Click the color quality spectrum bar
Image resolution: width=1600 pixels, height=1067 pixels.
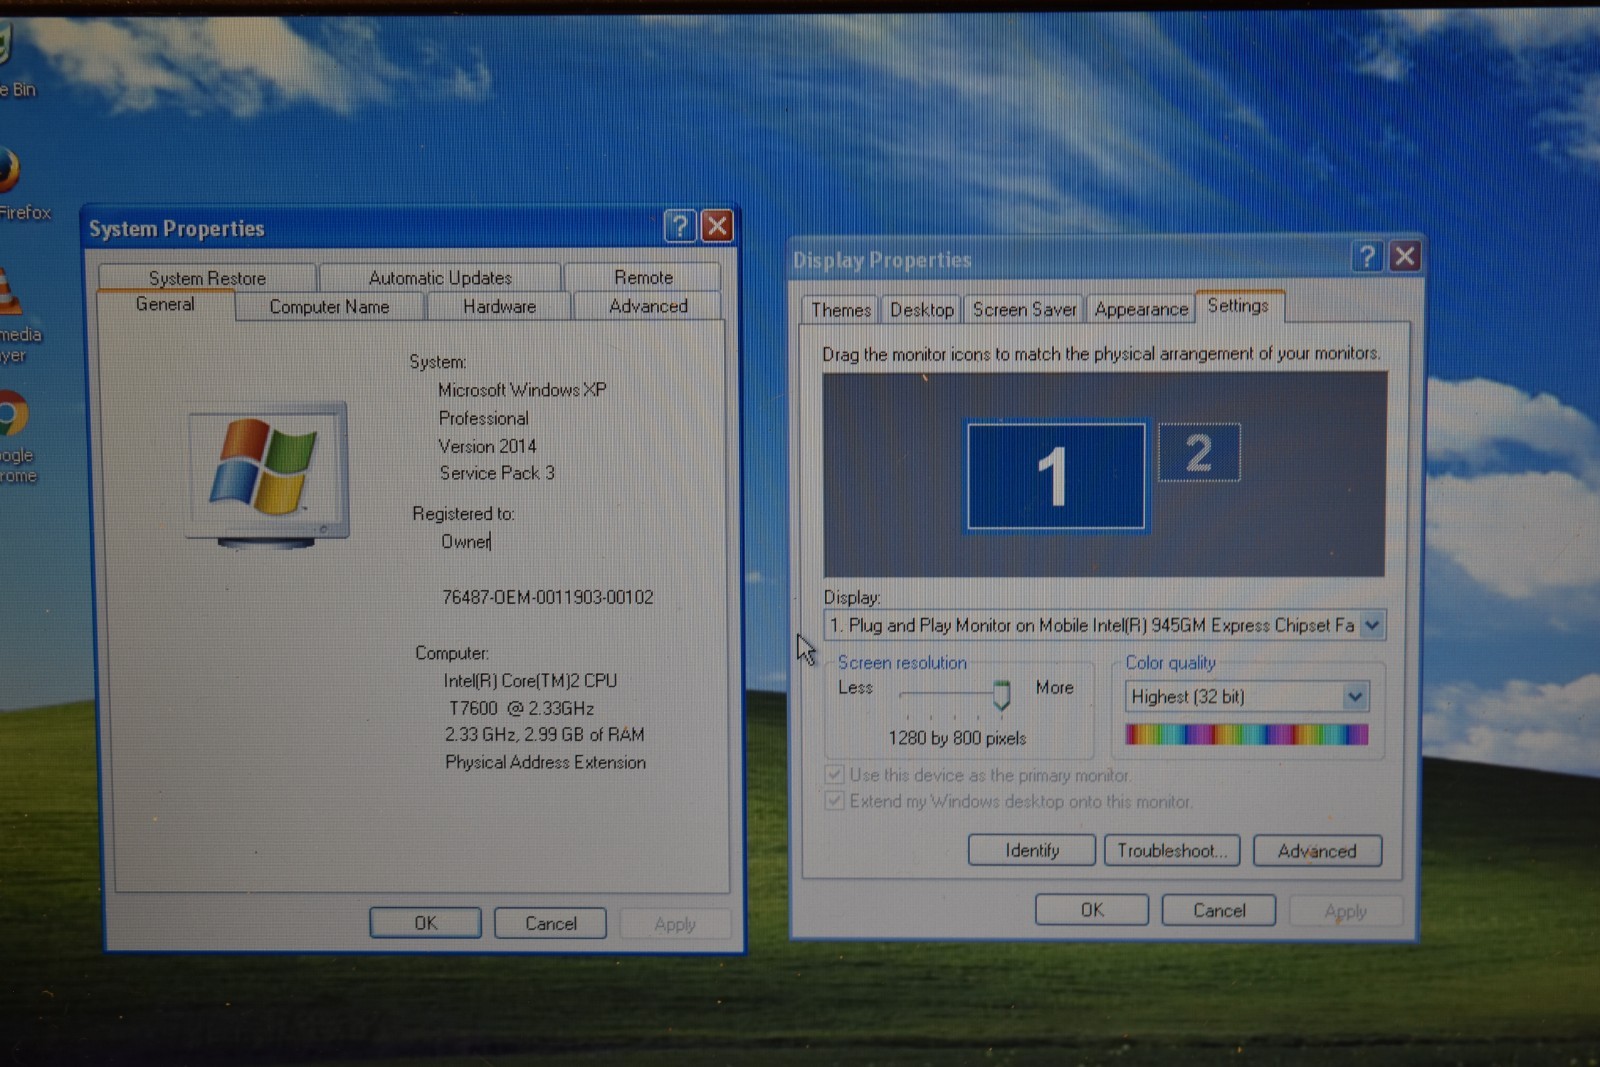(1247, 735)
